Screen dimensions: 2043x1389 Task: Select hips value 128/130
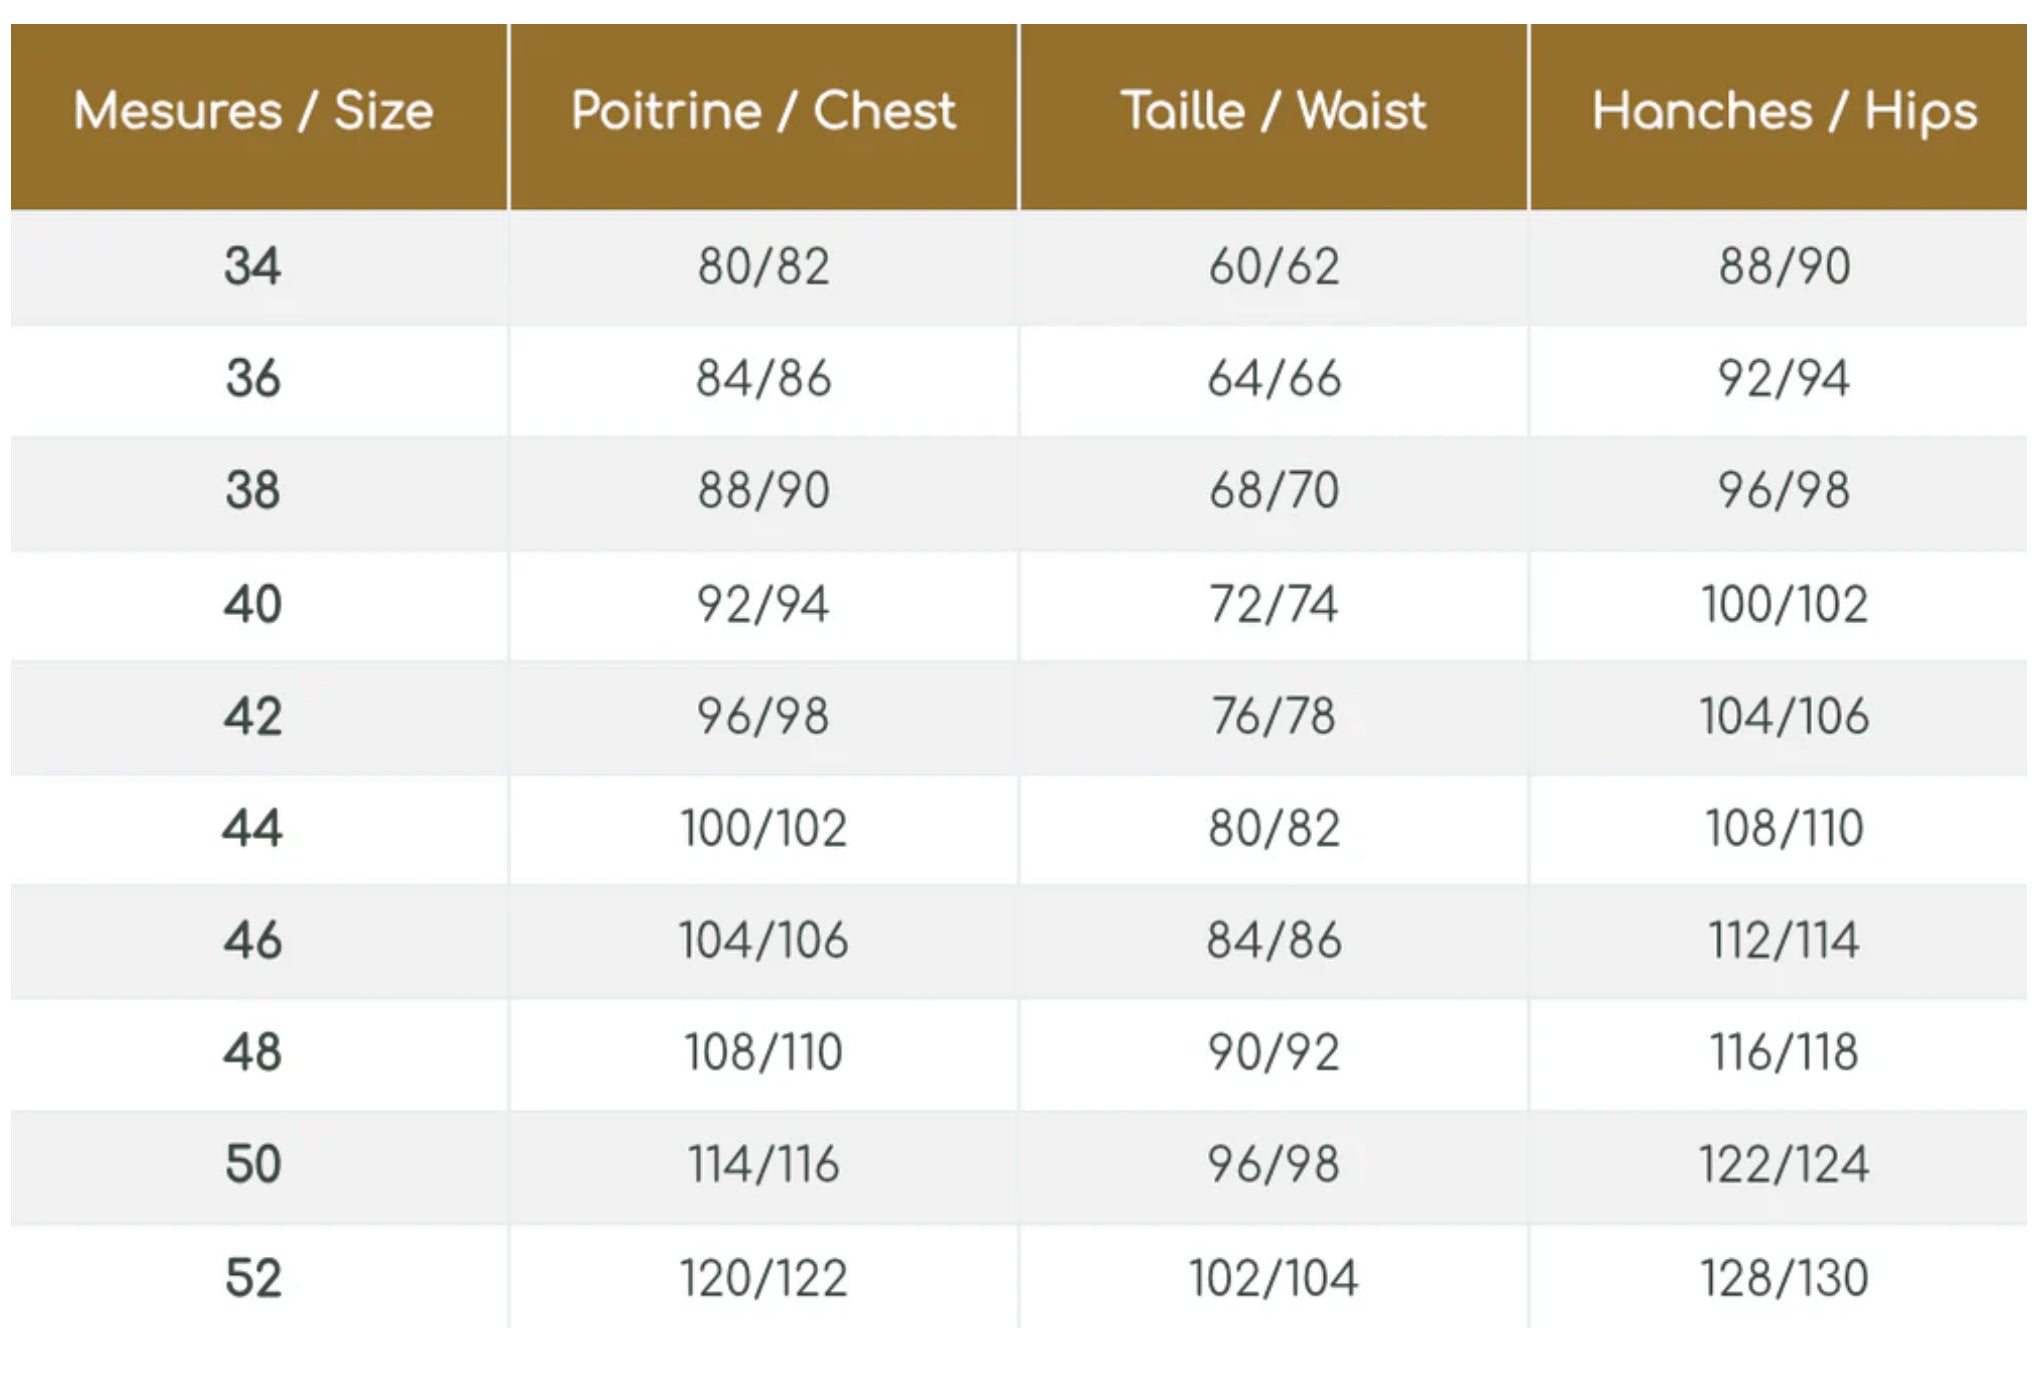click(x=1784, y=1279)
